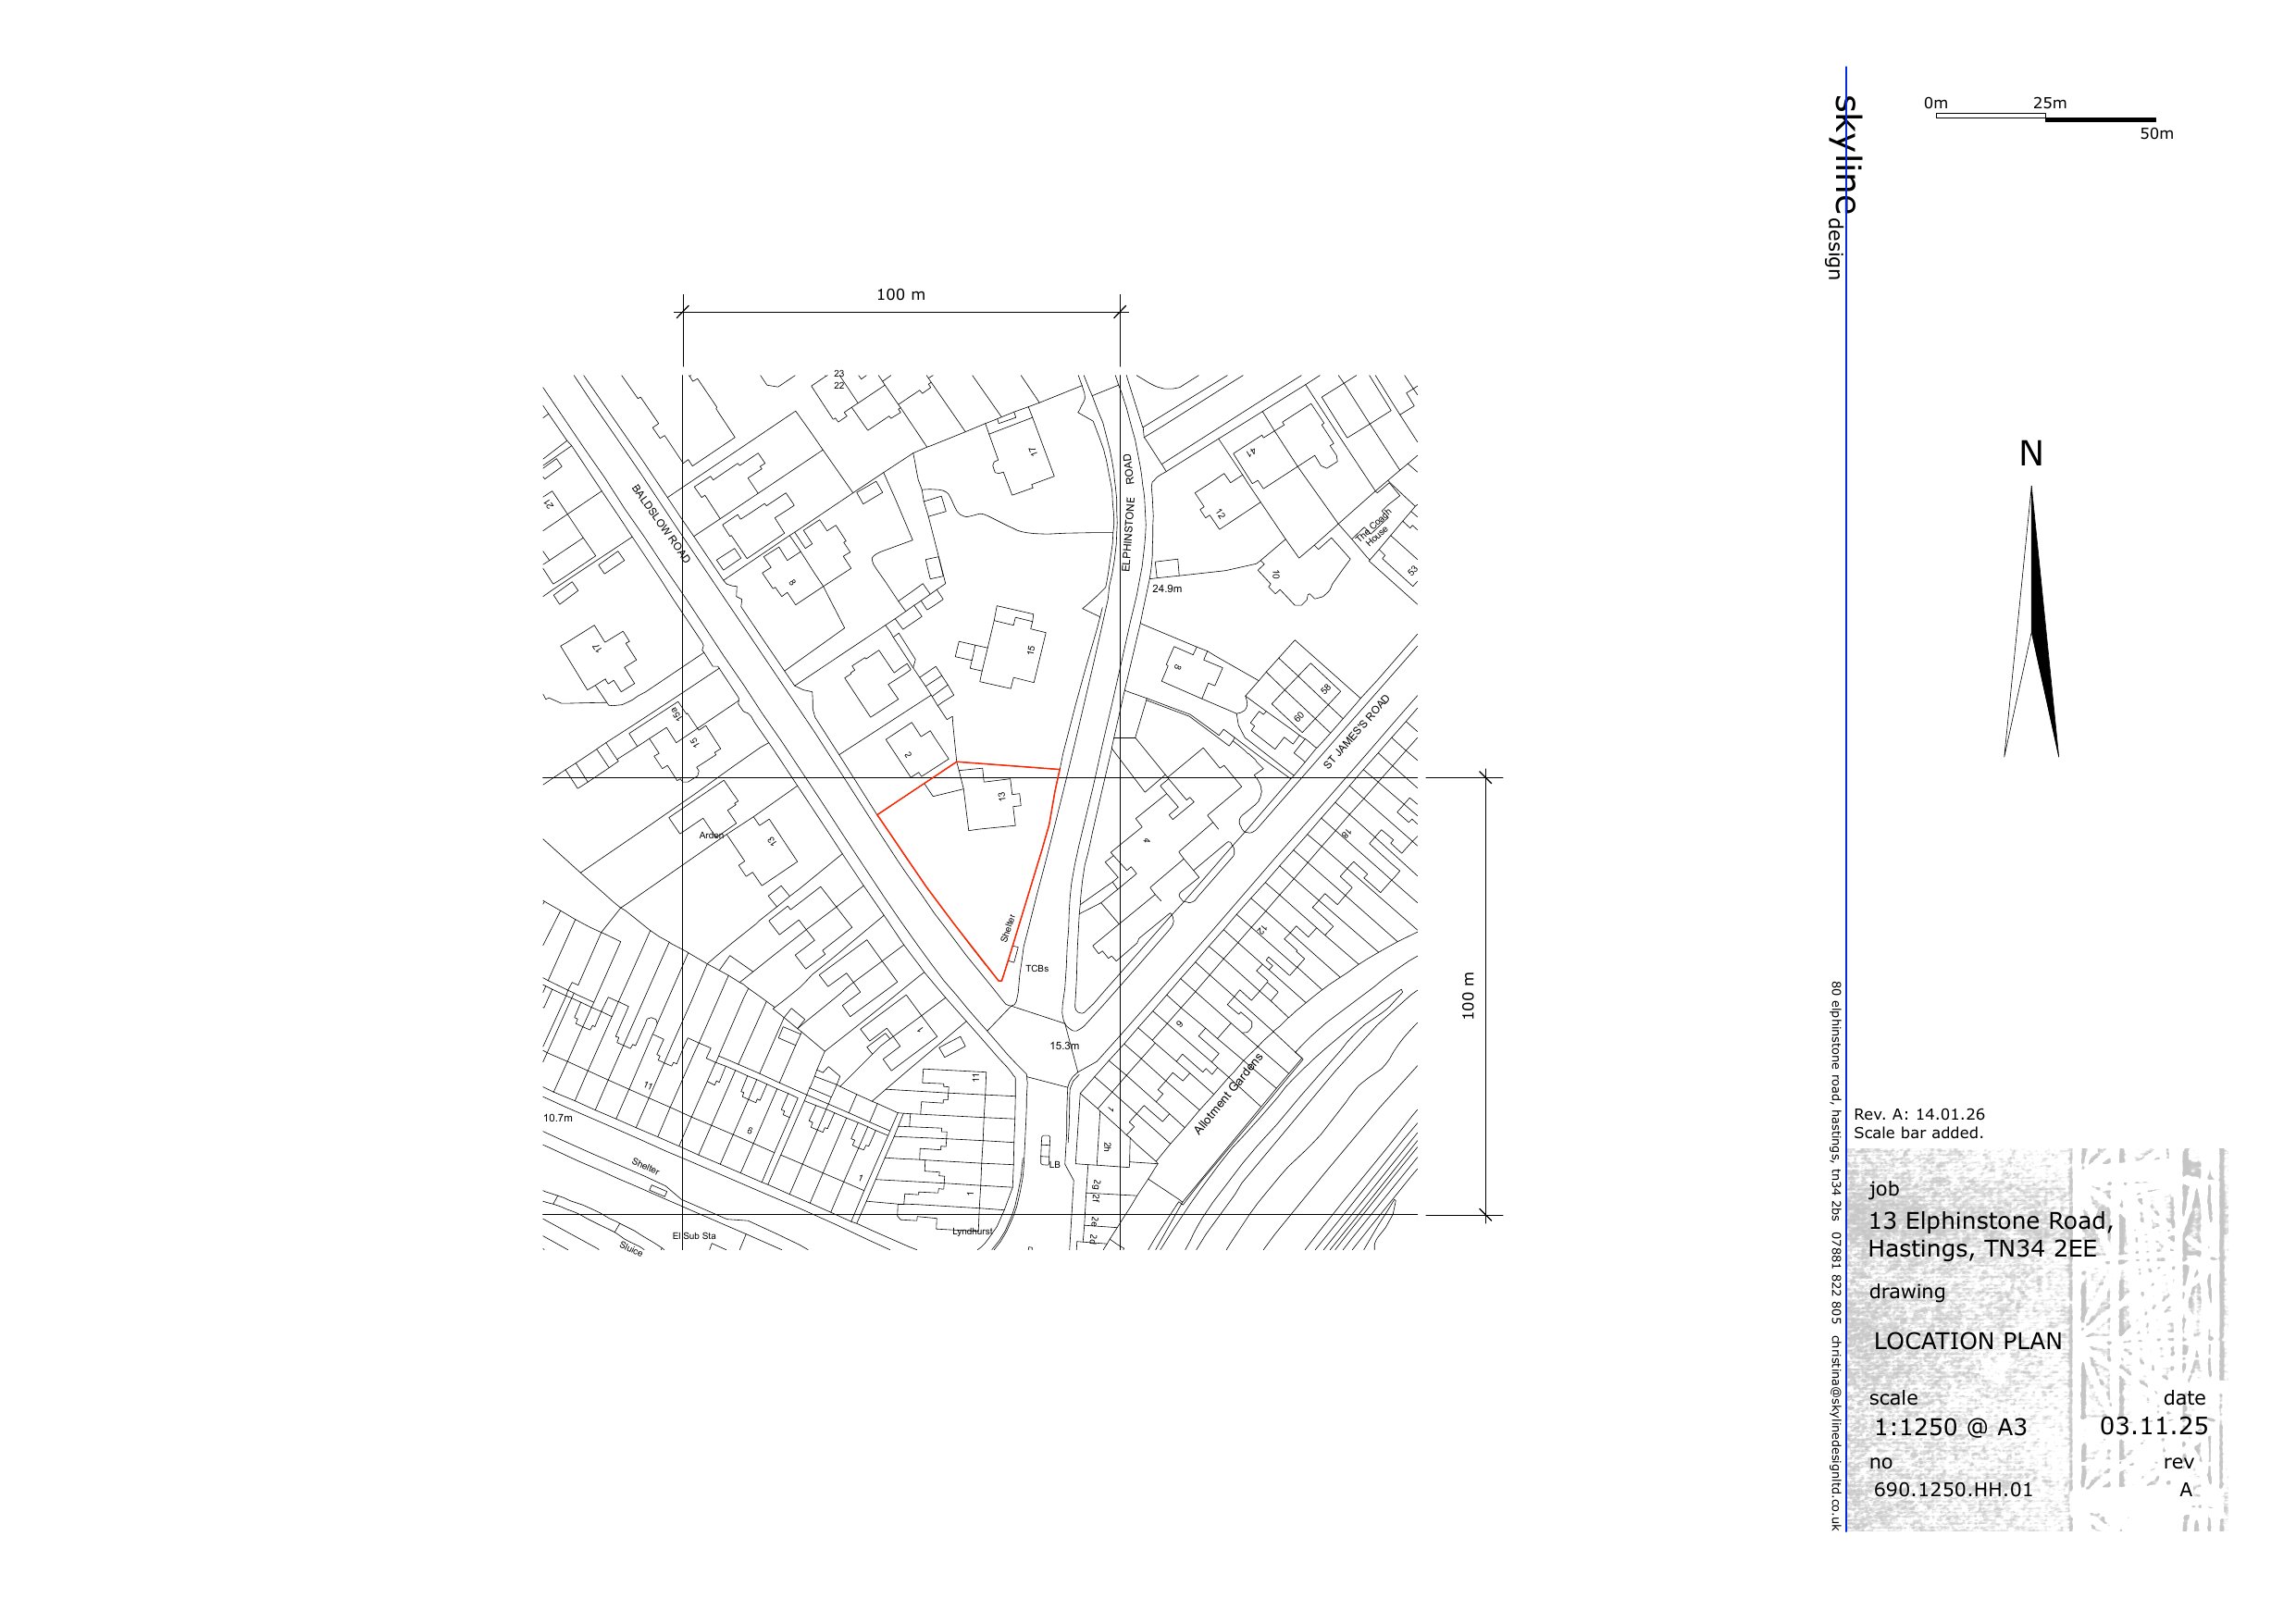Click the ST JAMES'S ROAD label
The image size is (2296, 1623).
1356,732
